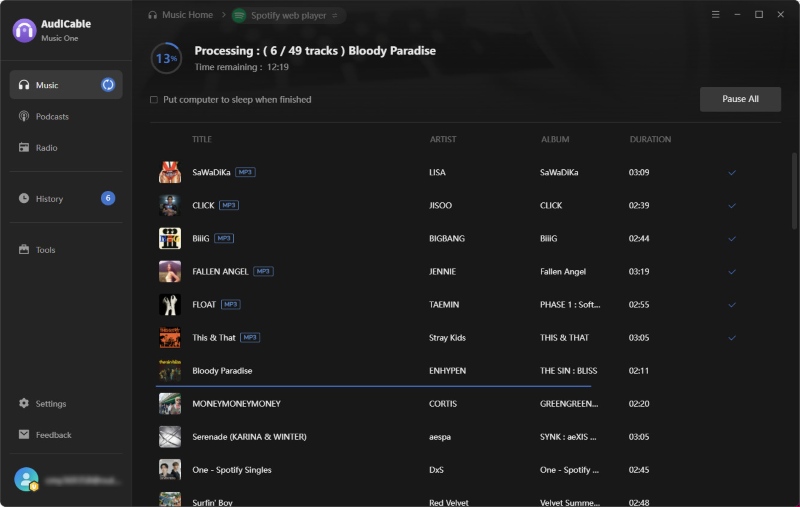Click artist name aespa
The width and height of the screenshot is (800, 507).
[440, 437]
